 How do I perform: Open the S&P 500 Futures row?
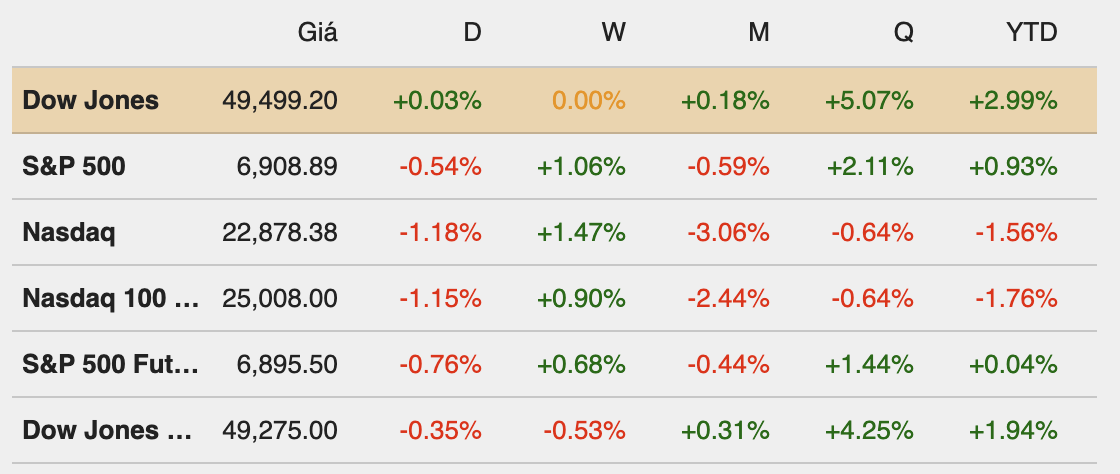(x=111, y=364)
